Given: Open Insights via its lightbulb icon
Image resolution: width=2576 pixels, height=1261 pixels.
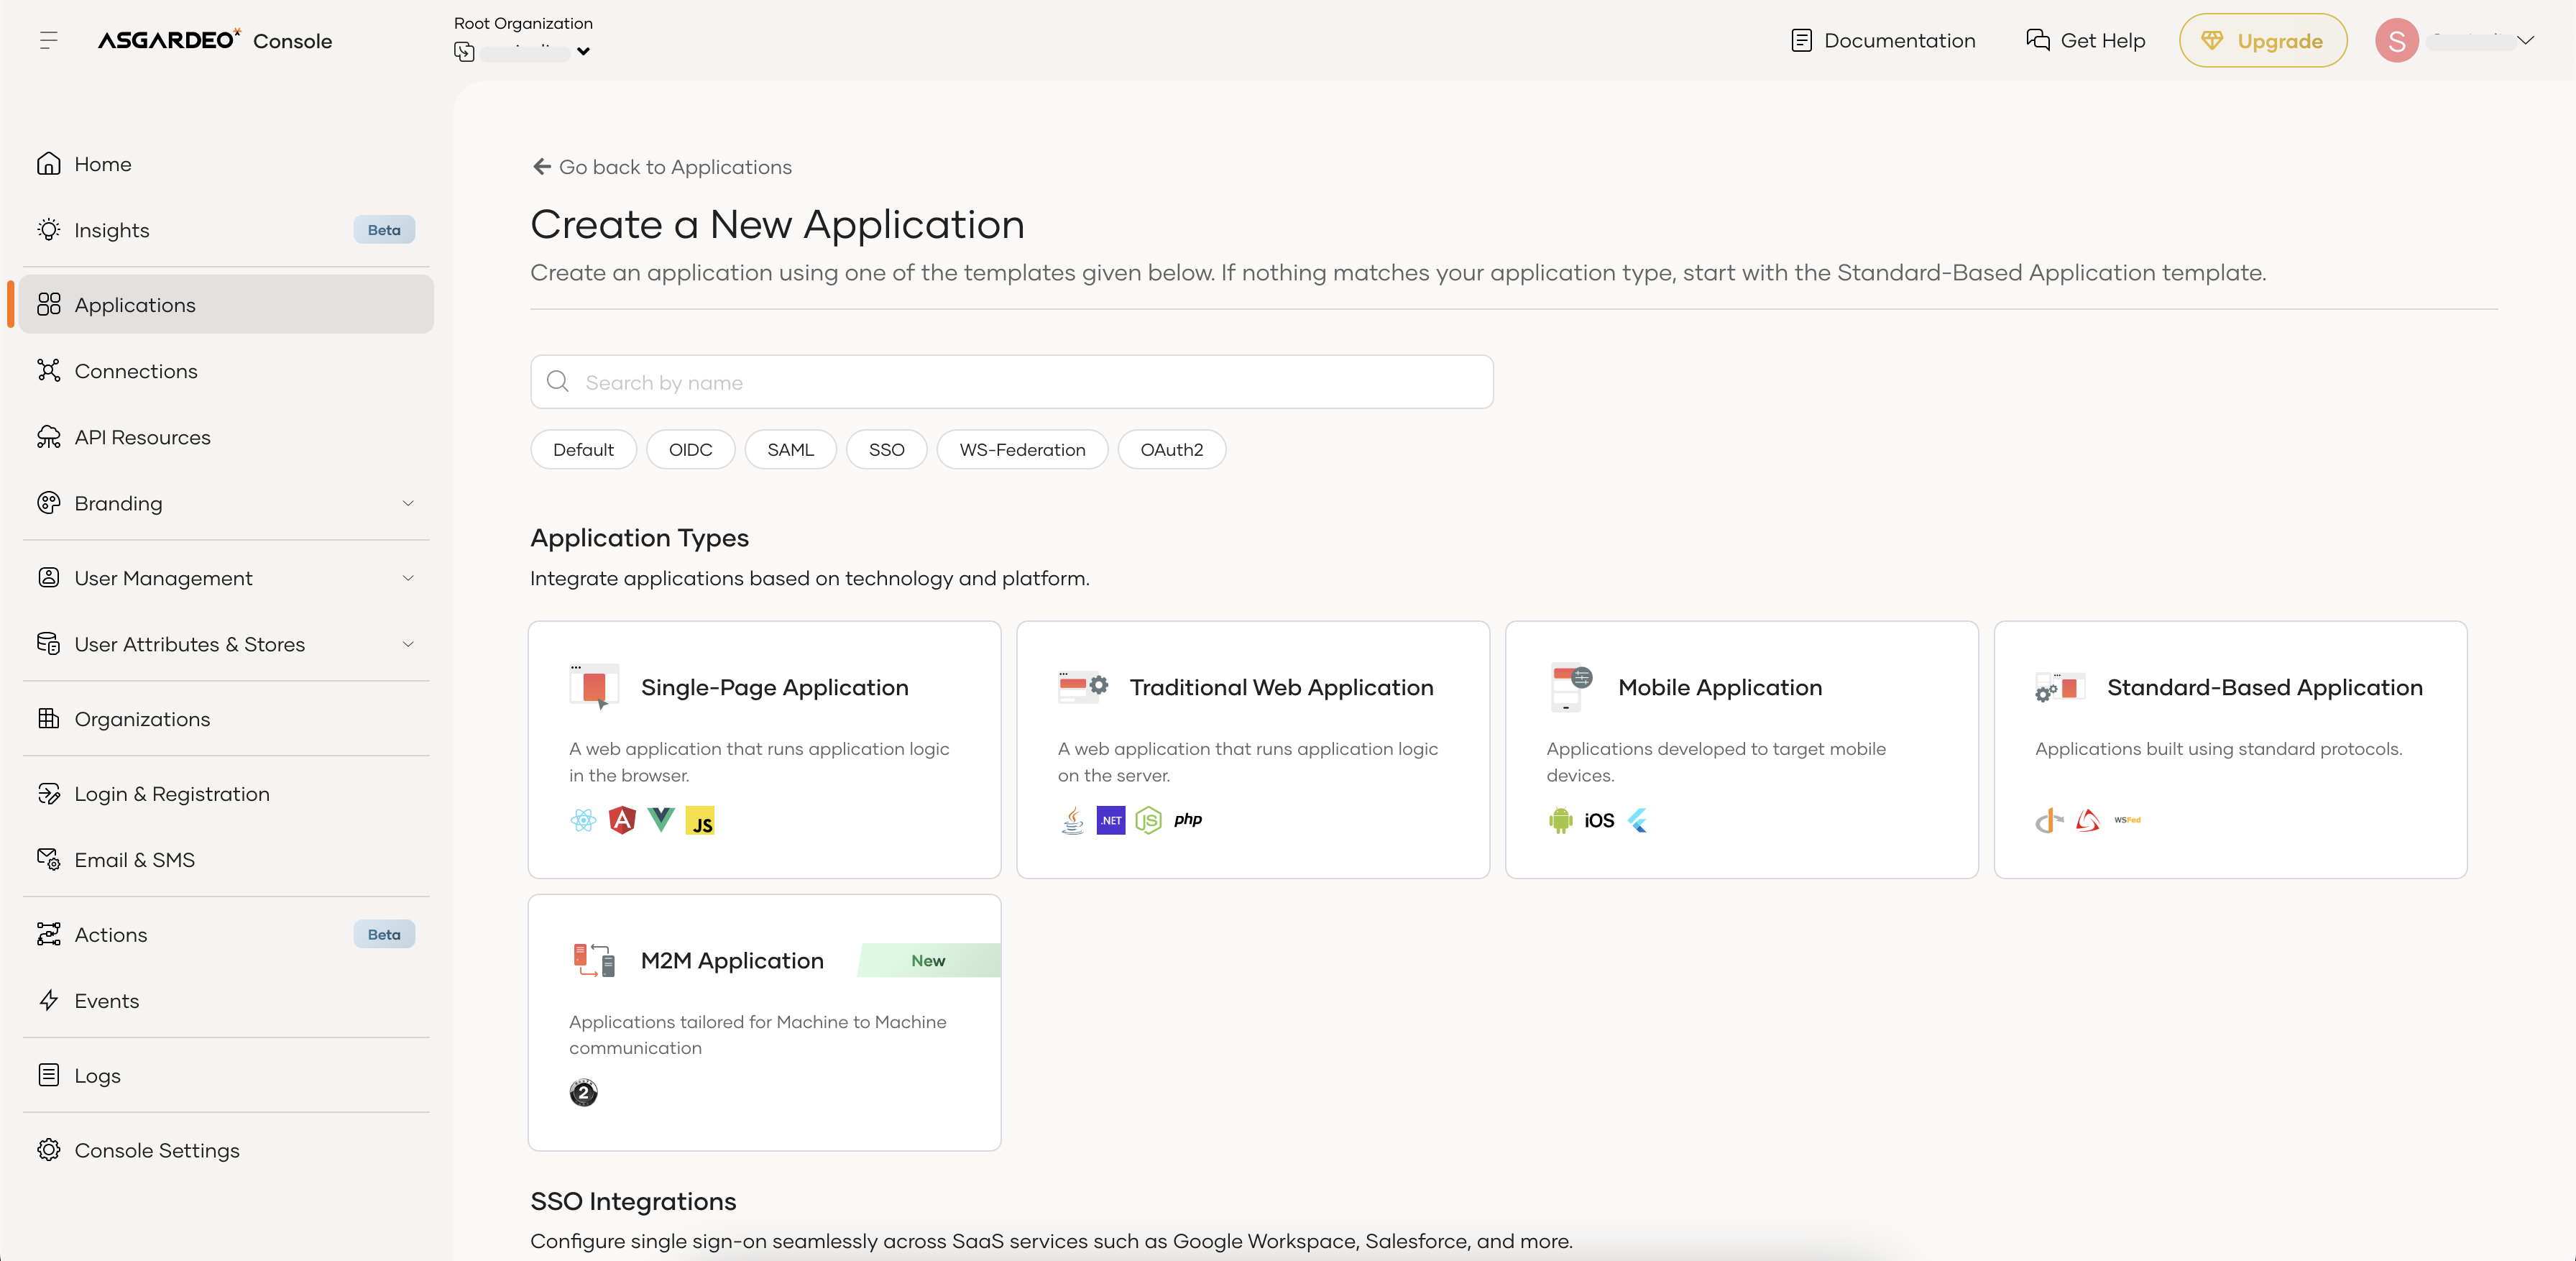Looking at the screenshot, I should pyautogui.click(x=49, y=230).
